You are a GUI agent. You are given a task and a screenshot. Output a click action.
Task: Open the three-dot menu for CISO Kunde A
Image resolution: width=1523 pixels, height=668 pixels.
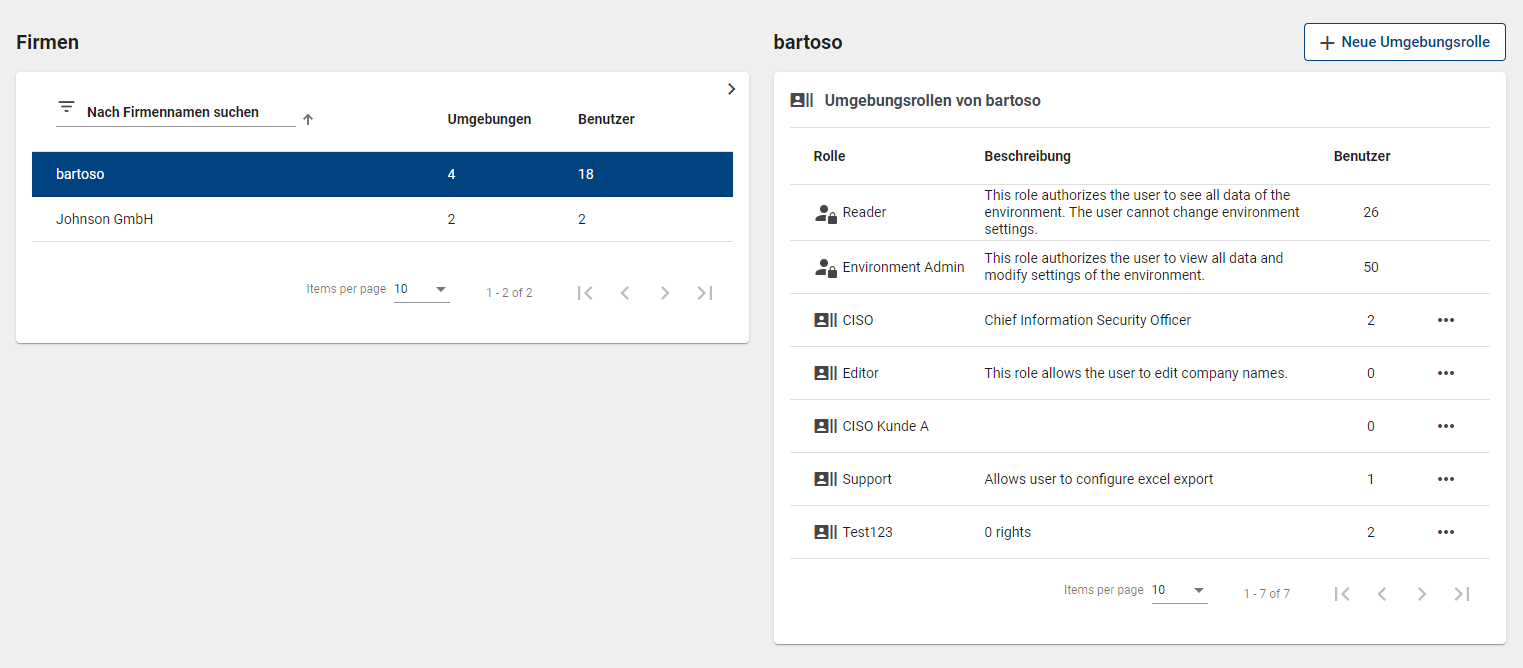pyautogui.click(x=1445, y=426)
